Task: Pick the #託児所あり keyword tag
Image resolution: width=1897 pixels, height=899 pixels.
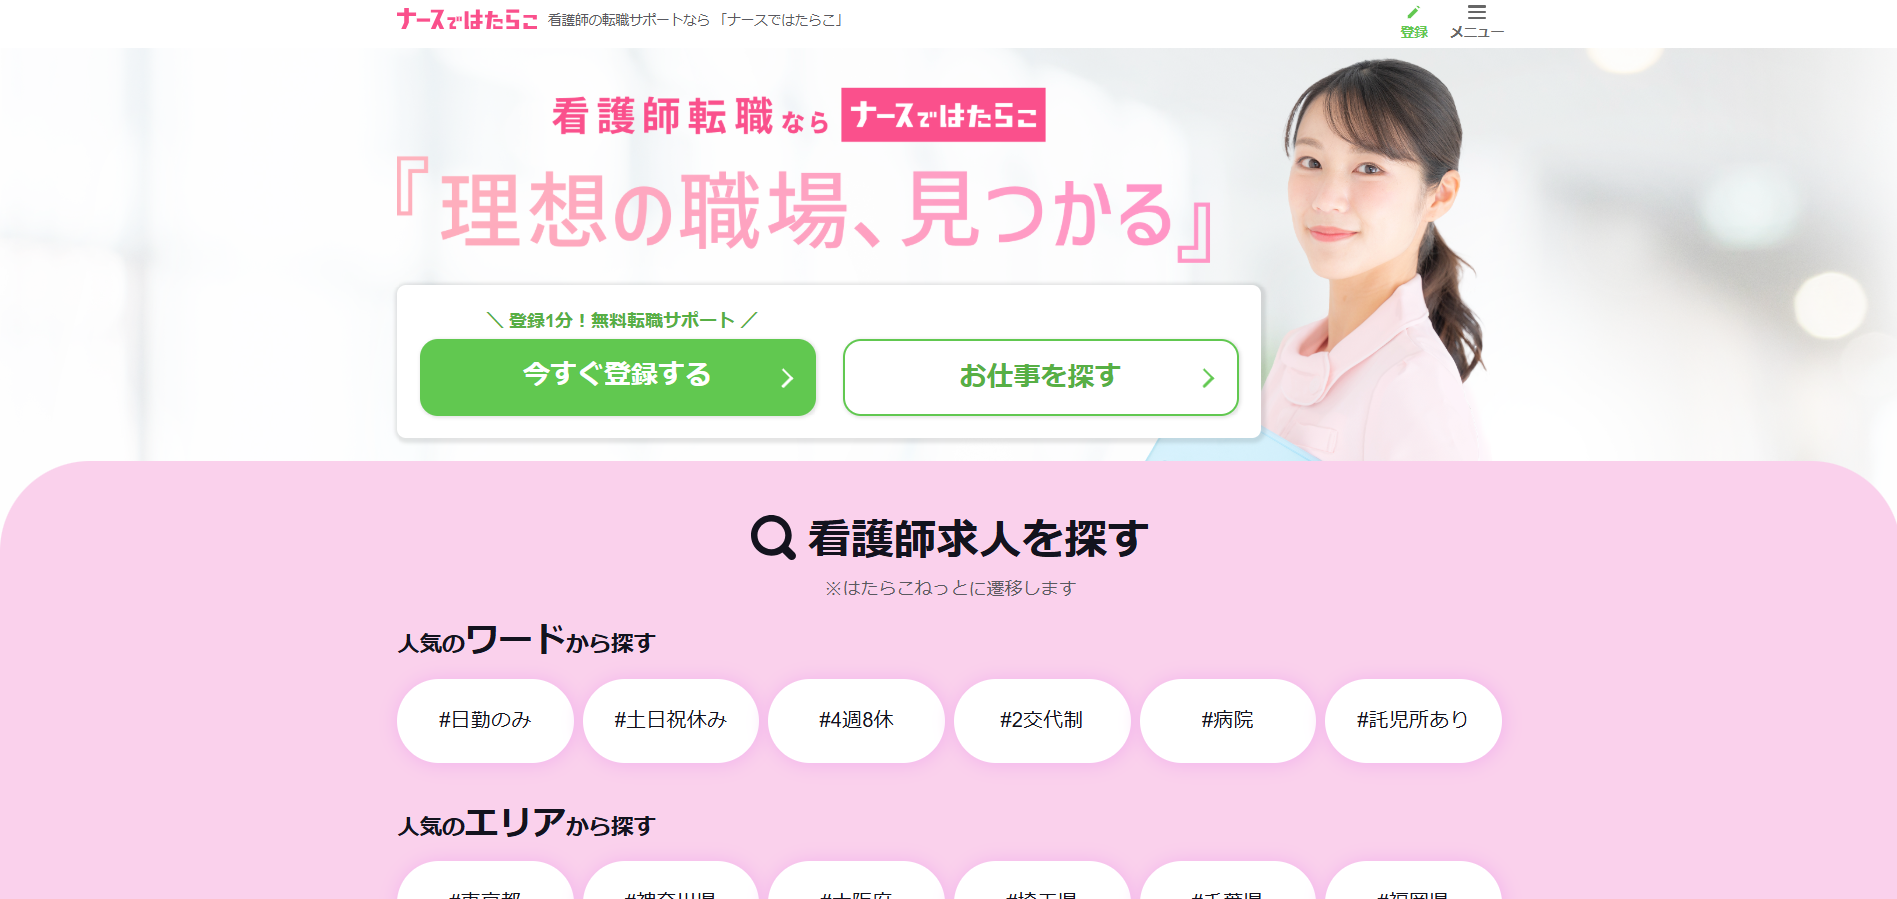Action: coord(1413,720)
